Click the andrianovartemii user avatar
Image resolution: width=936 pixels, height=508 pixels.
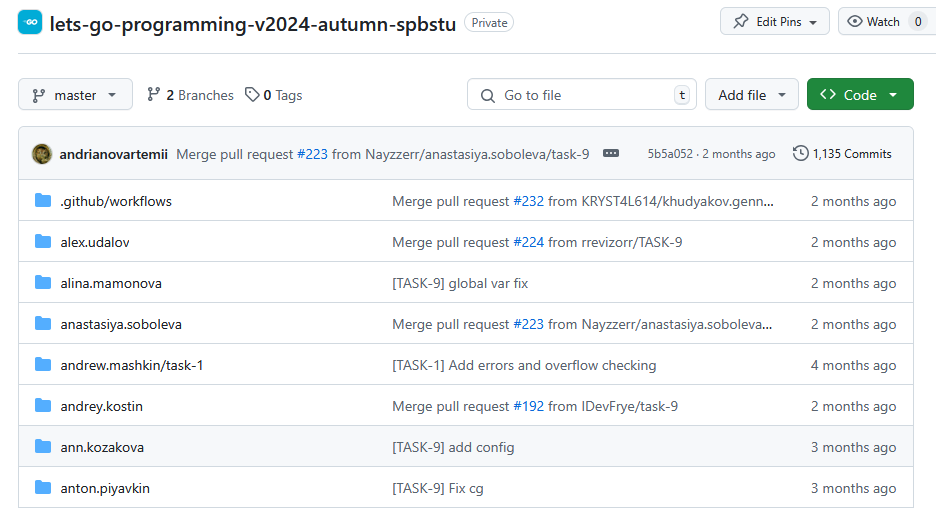(42, 154)
